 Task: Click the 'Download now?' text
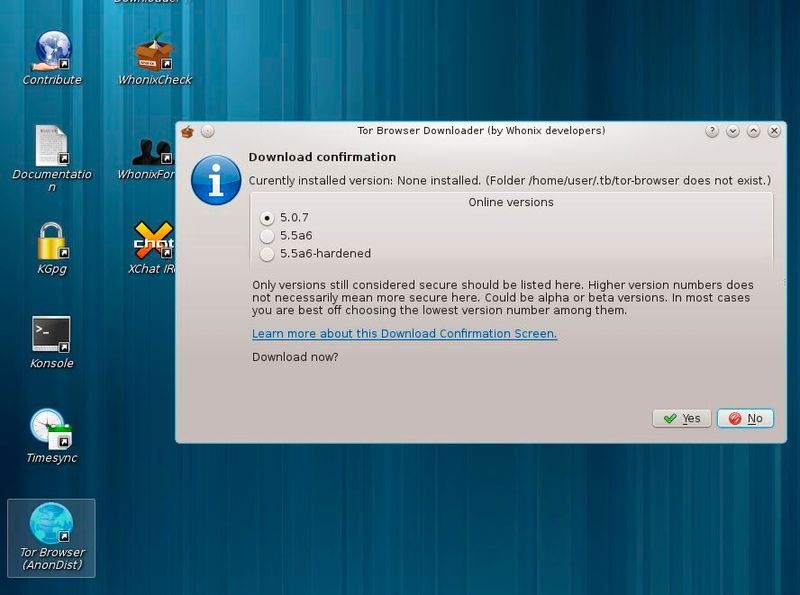[295, 357]
